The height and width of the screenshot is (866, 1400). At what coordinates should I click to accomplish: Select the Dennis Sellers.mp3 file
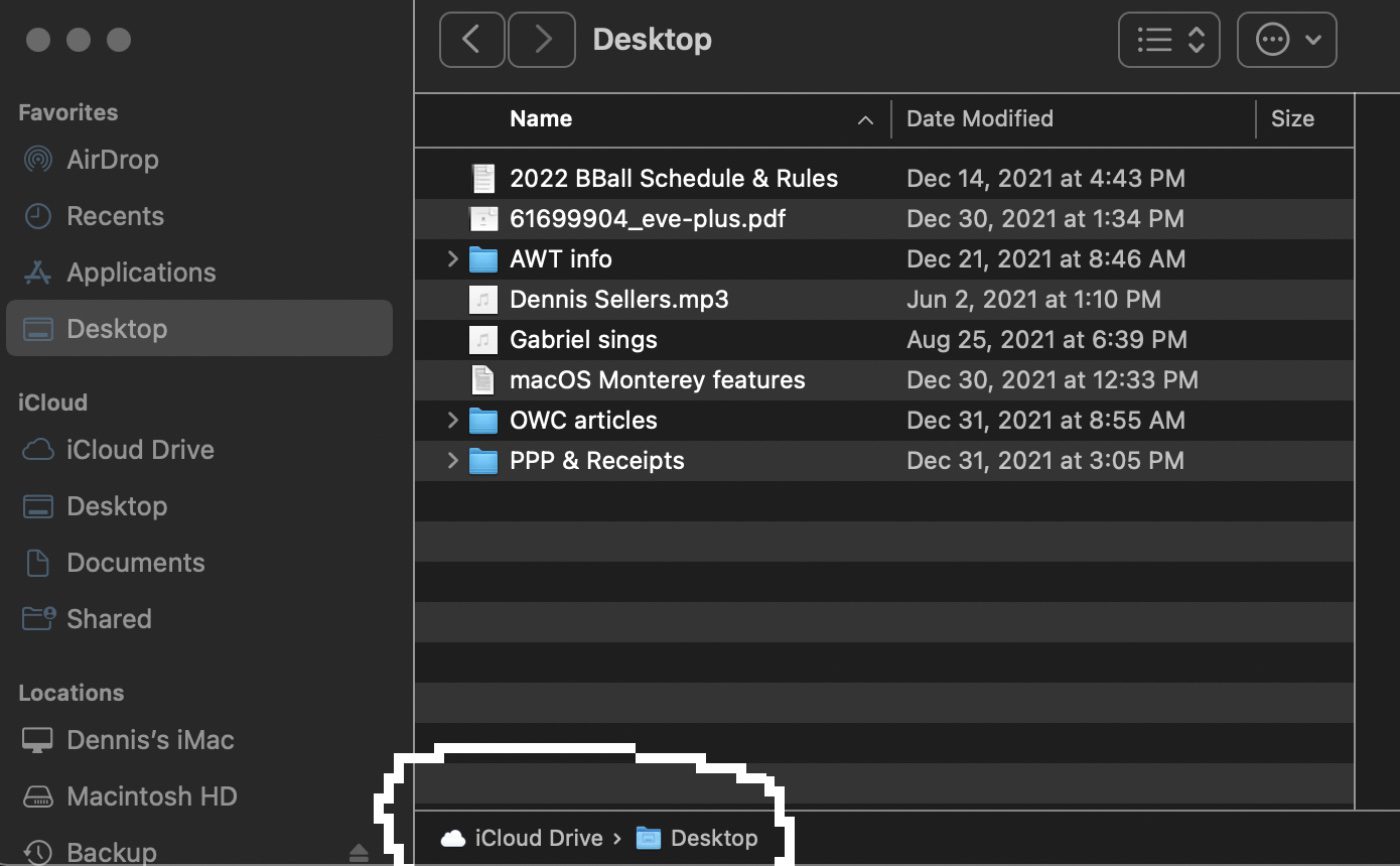[x=618, y=300]
